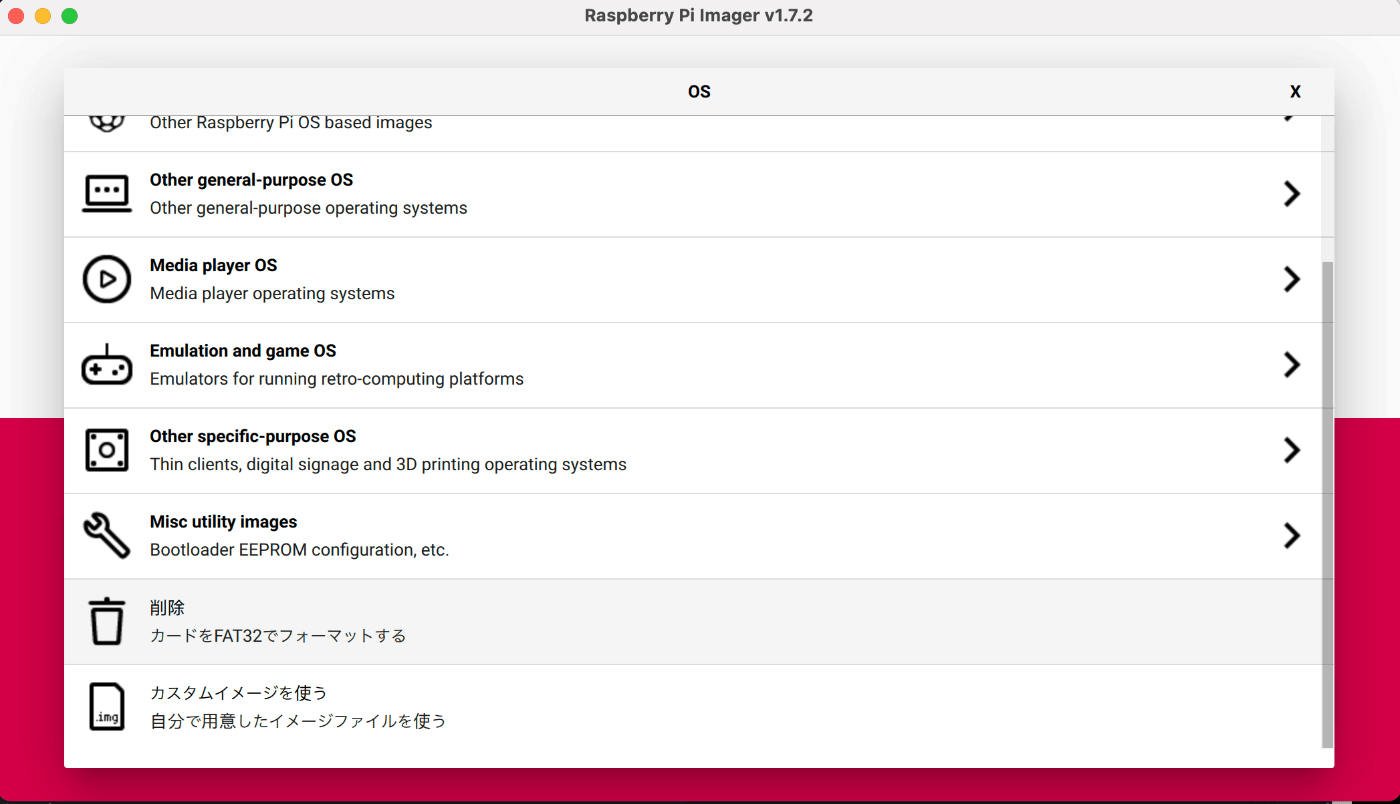Viewport: 1400px width, 804px height.
Task: Expand the Emulation and game OS chevron
Action: 1292,365
